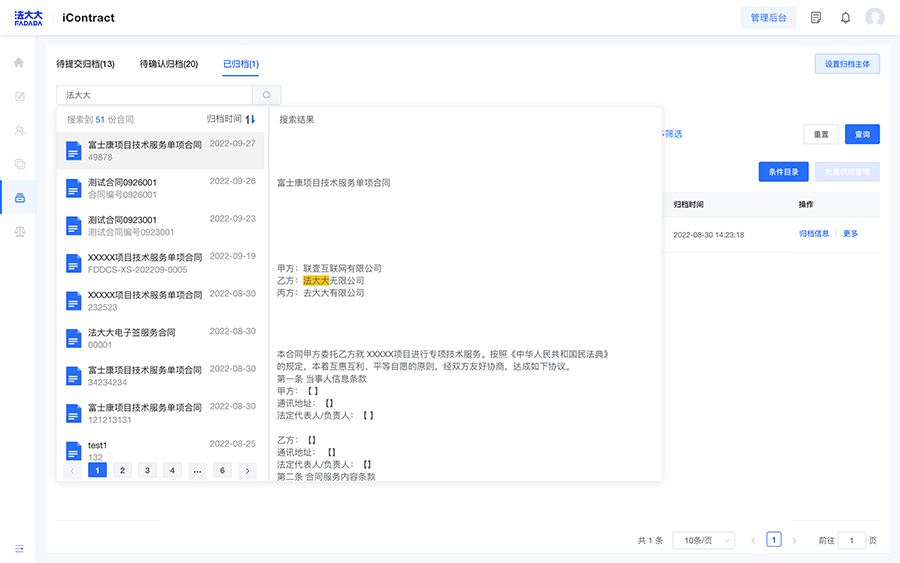Select the 法大大电子签服务合同 search result

pos(131,333)
